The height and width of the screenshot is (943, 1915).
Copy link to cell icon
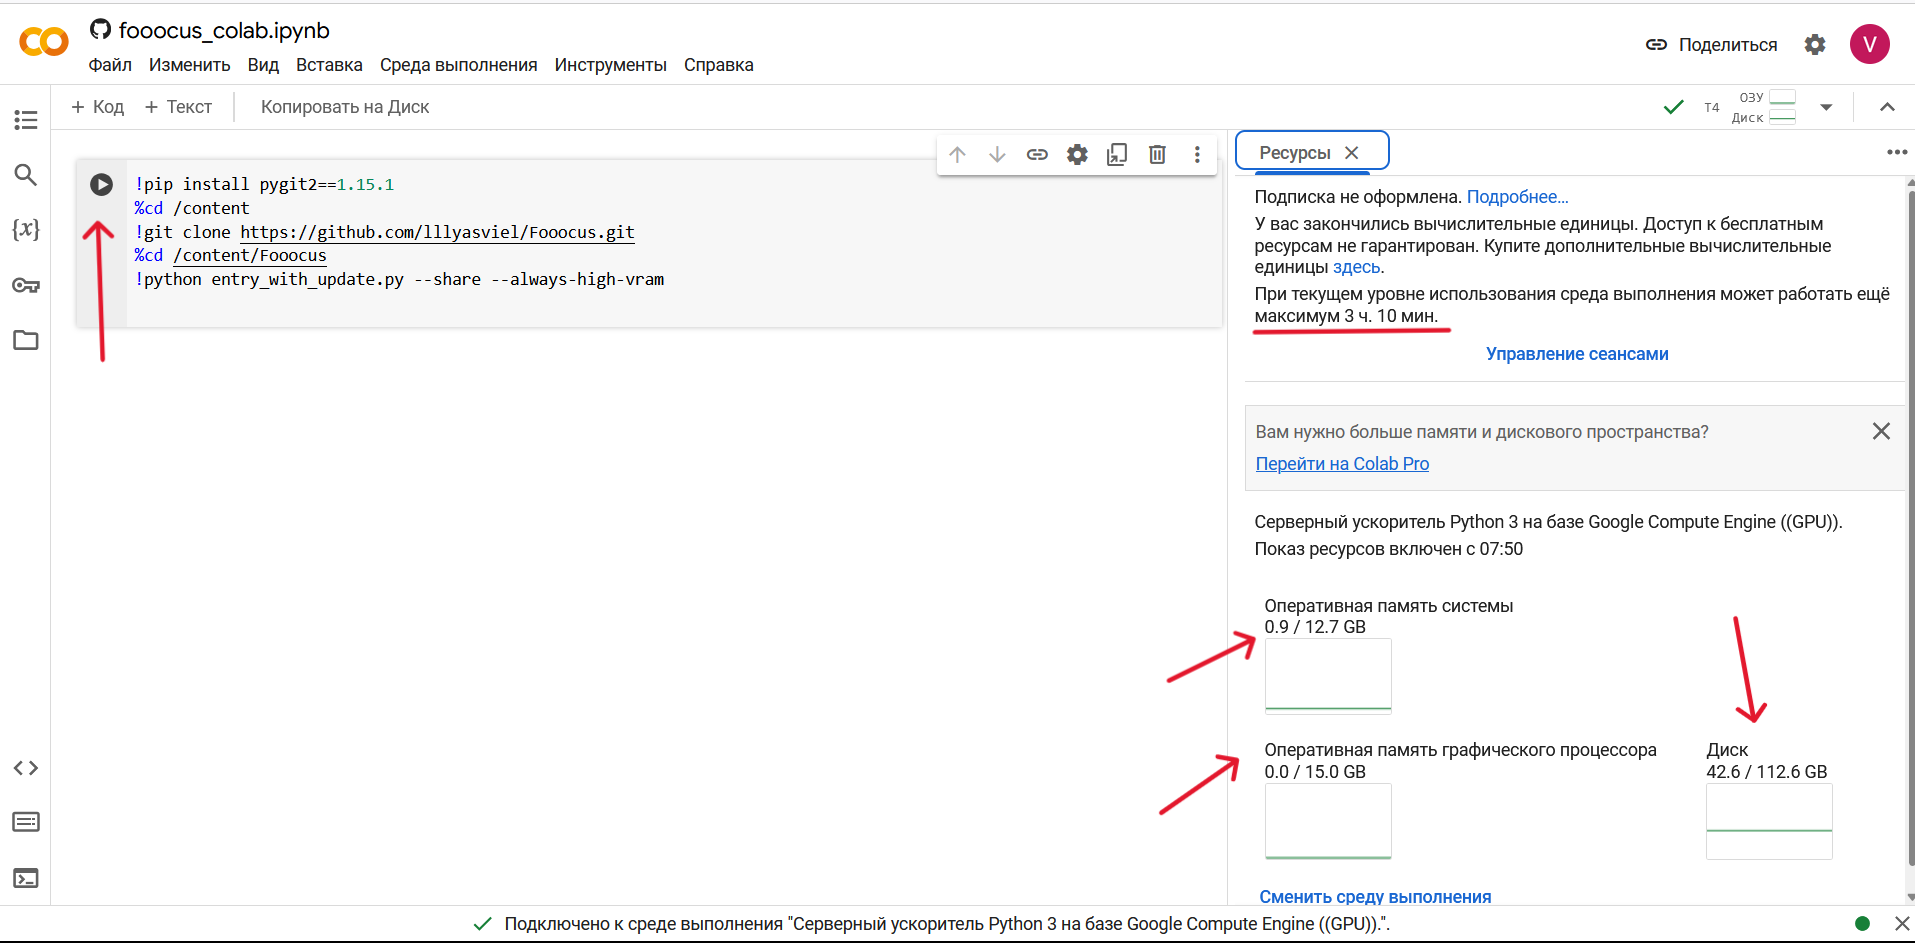(x=1037, y=154)
